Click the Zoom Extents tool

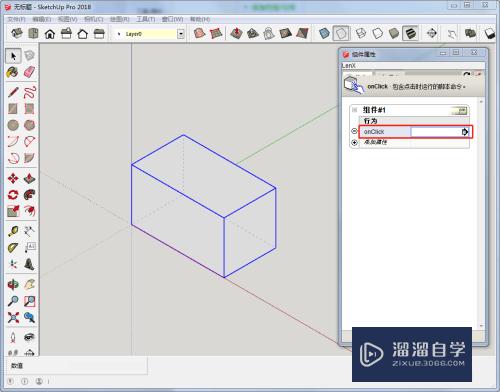pyautogui.click(x=13, y=317)
